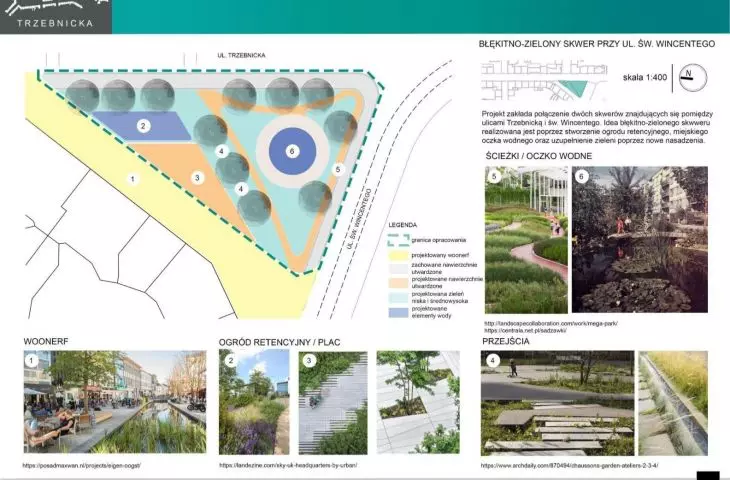Click the 'LEGENDA' heading
Viewport: 730px width, 480px height.
coord(403,225)
